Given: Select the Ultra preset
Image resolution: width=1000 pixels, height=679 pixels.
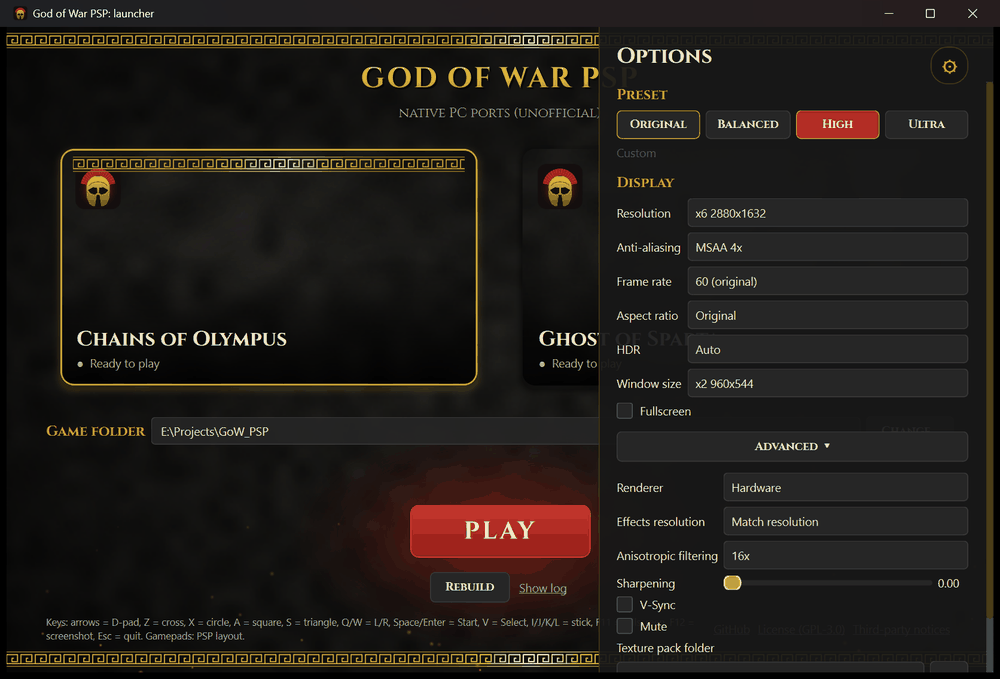Looking at the screenshot, I should [x=927, y=124].
